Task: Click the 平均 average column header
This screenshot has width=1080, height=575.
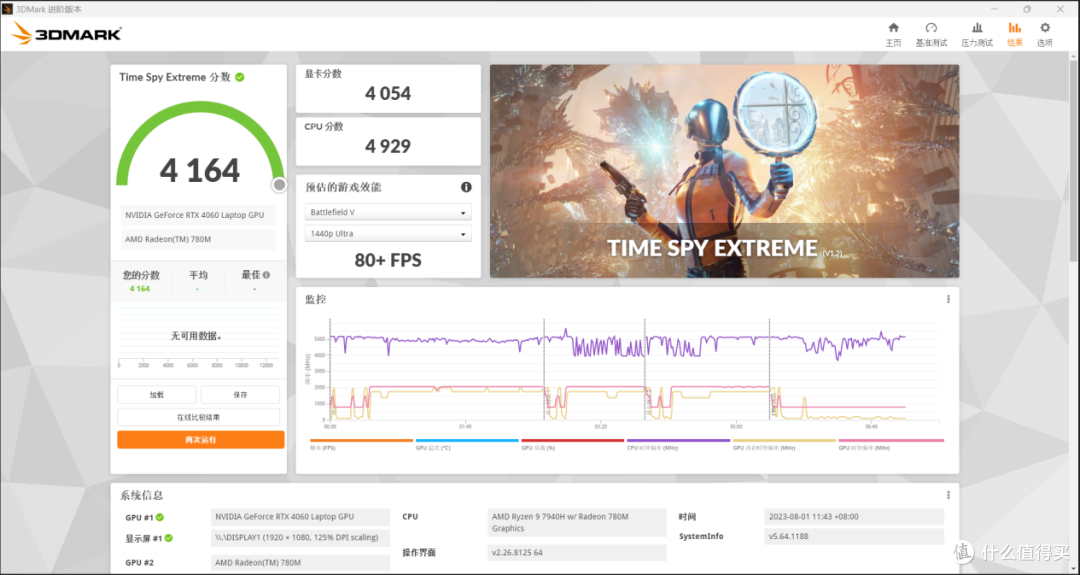Action: point(198,275)
